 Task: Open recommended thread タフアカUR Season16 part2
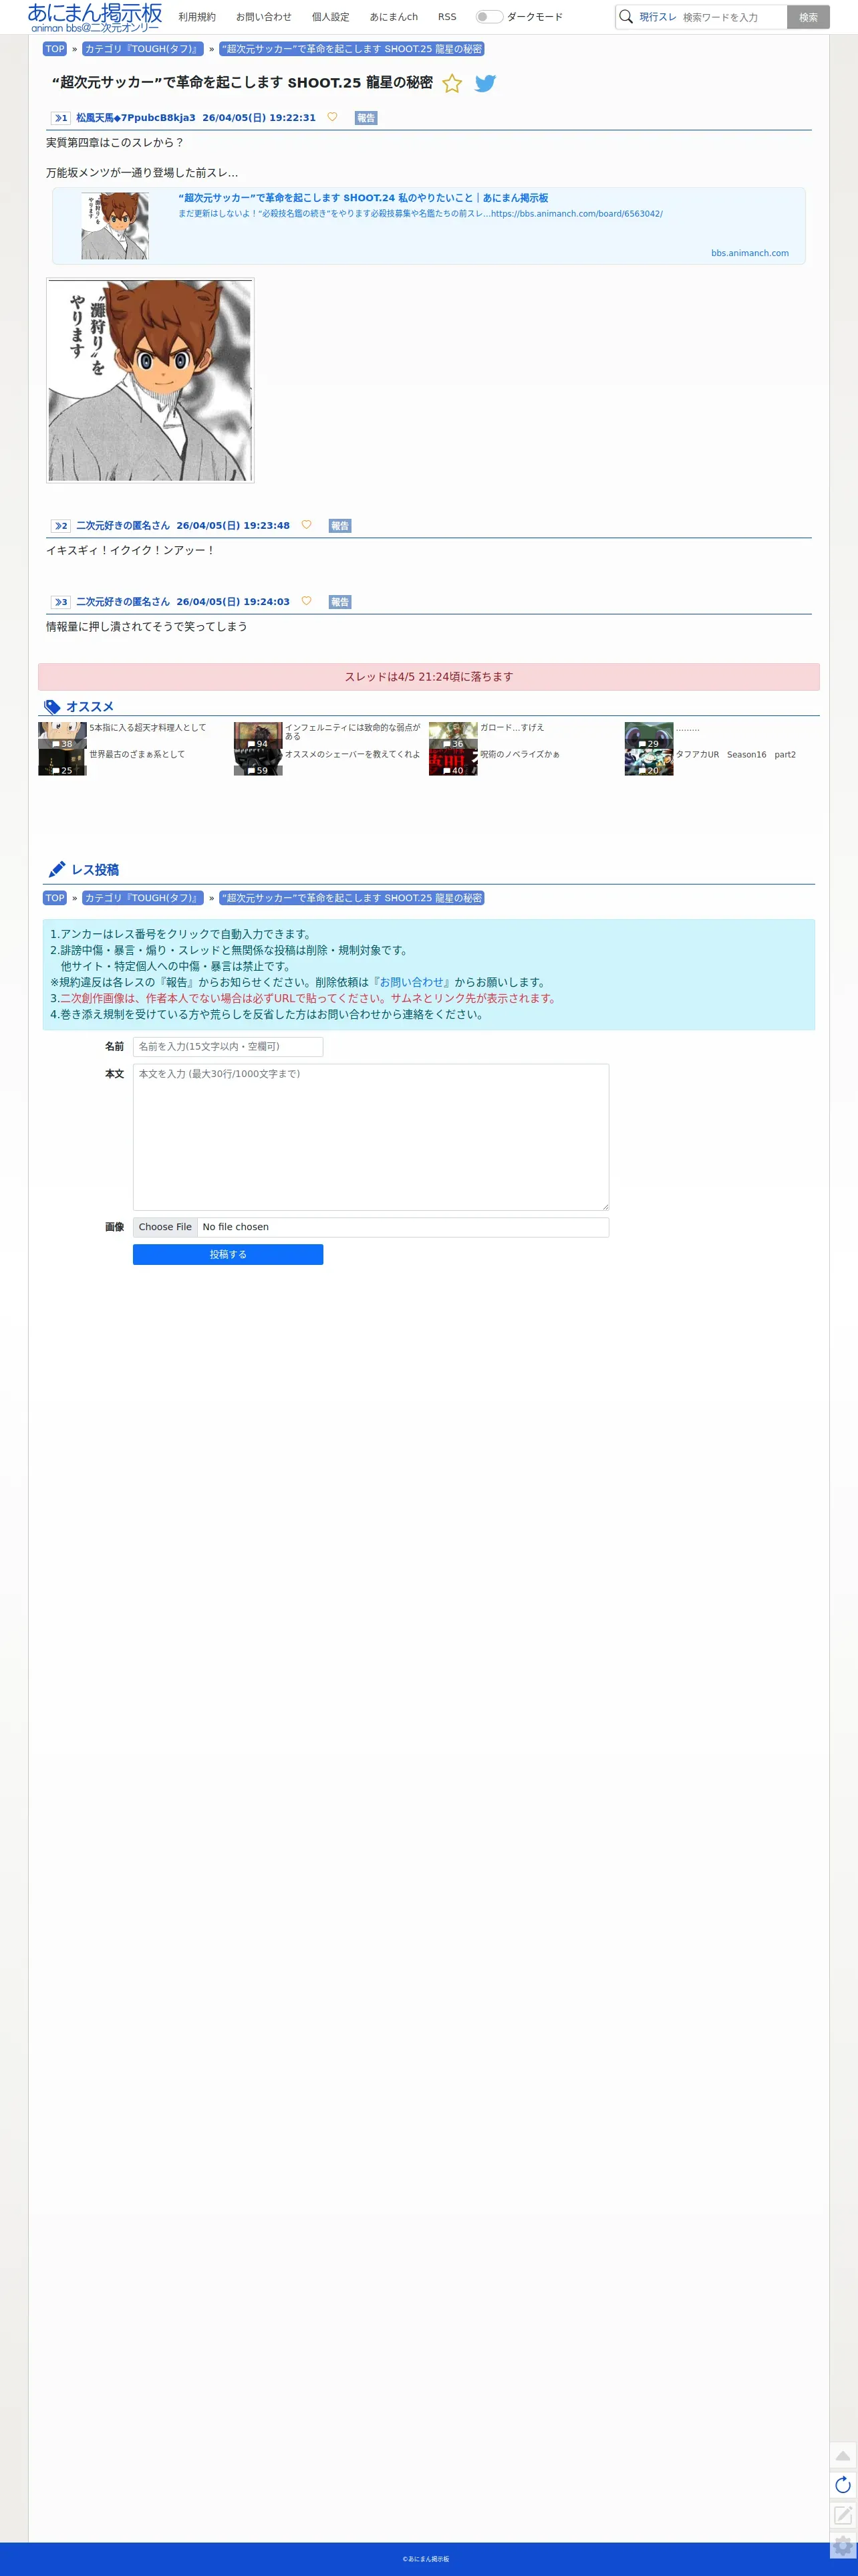tap(736, 755)
